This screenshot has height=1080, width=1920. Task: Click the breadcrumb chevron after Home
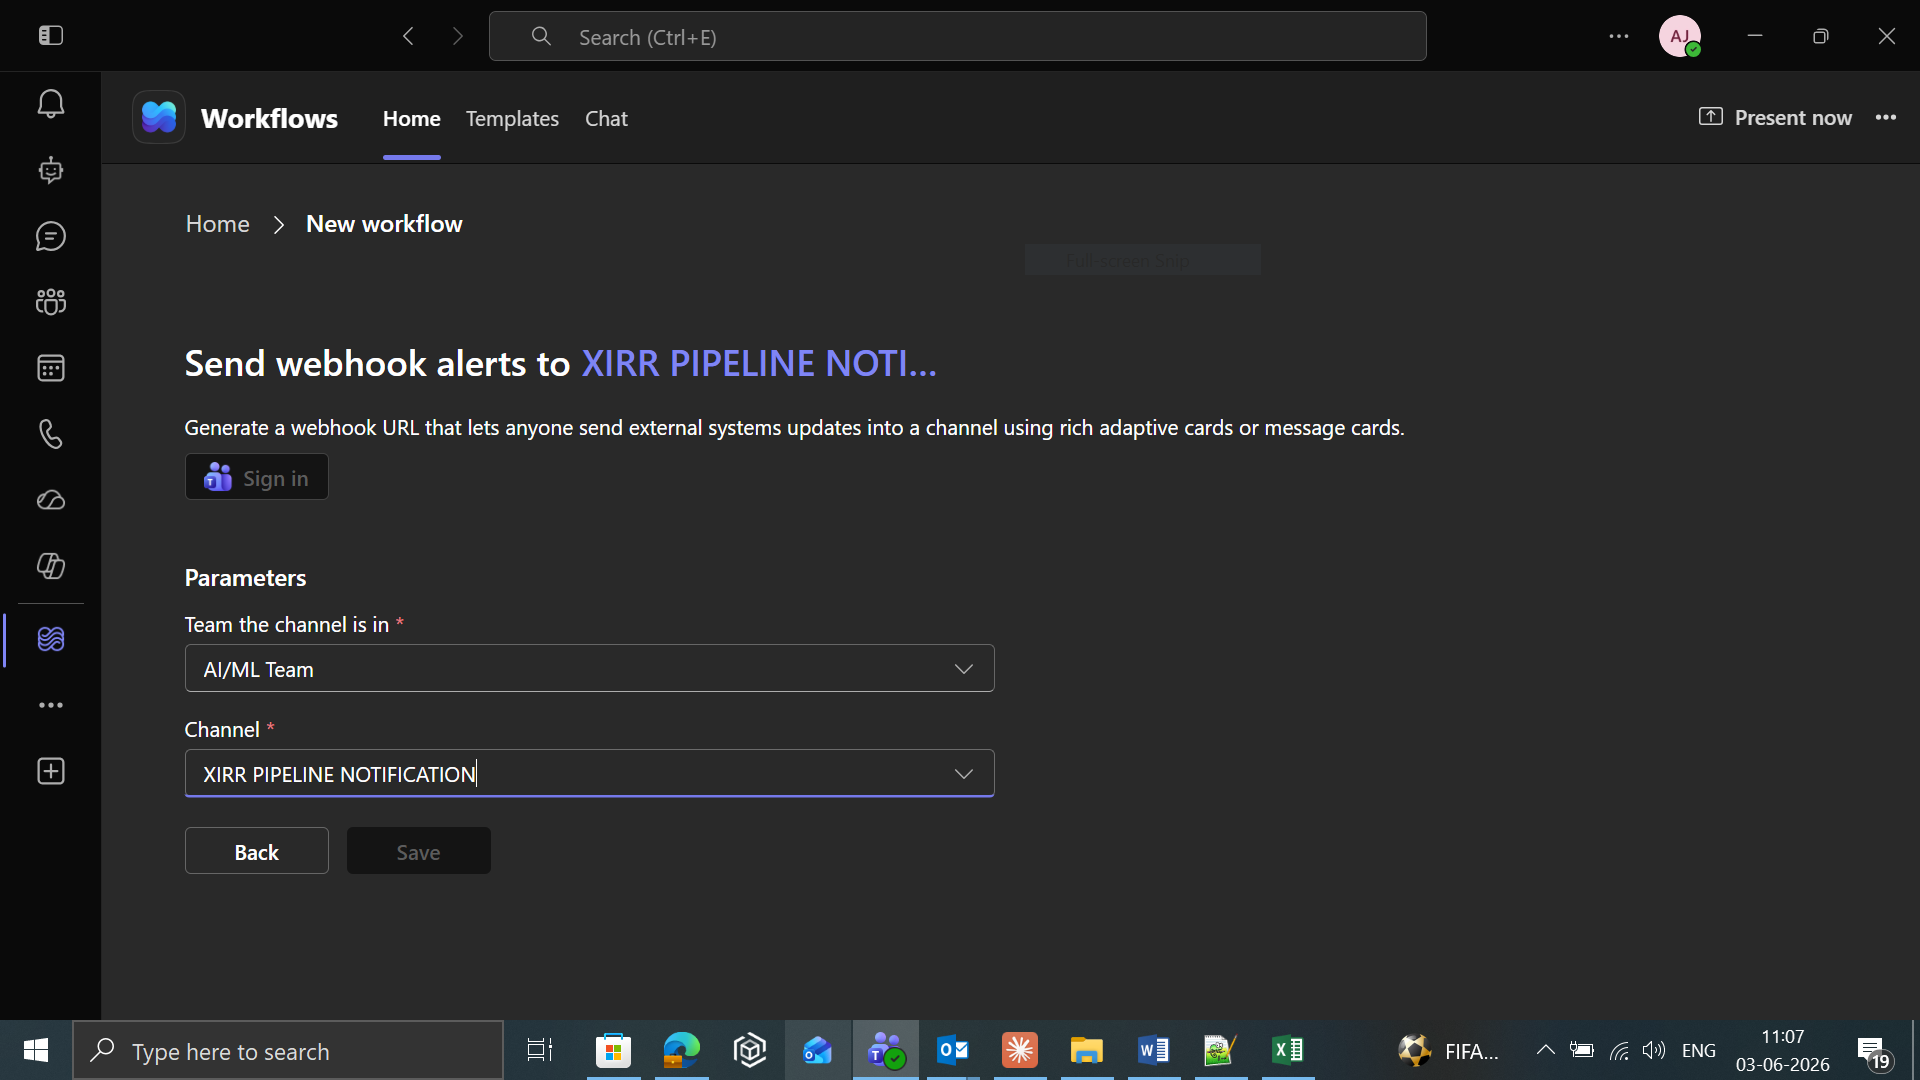click(279, 225)
